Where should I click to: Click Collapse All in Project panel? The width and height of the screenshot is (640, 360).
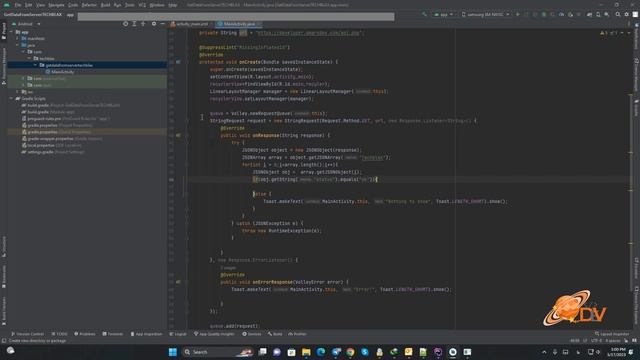pos(143,24)
